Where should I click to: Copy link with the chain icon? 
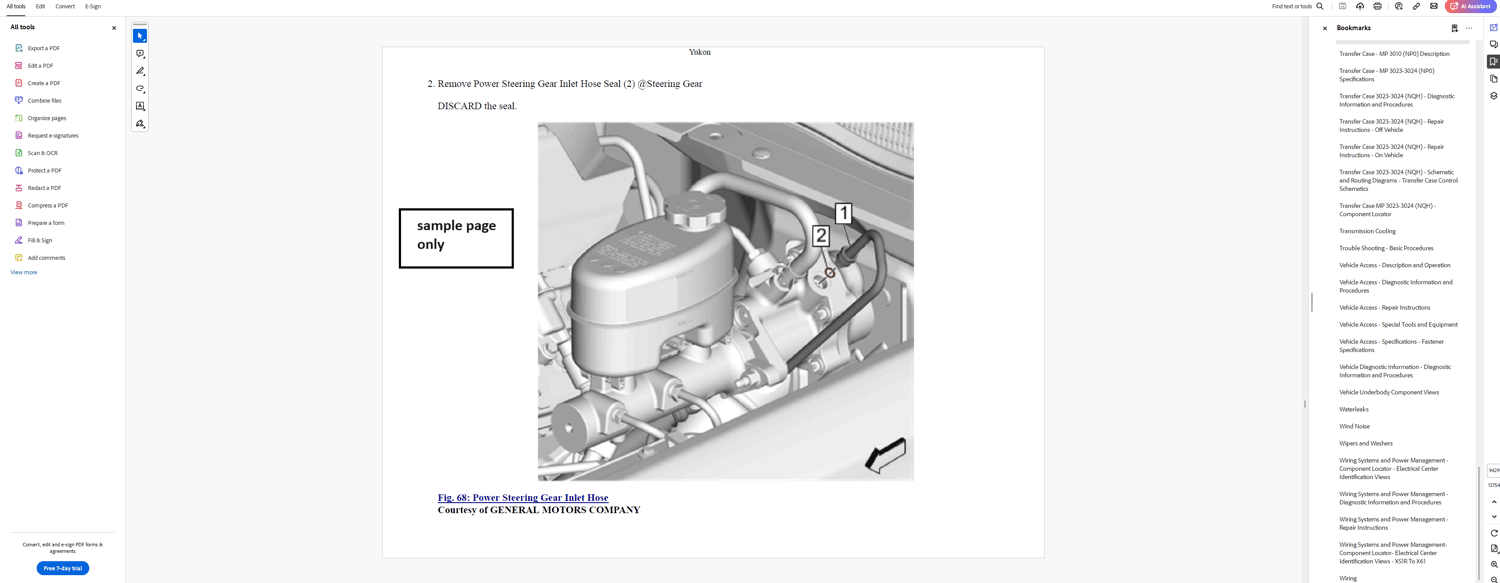1416,6
